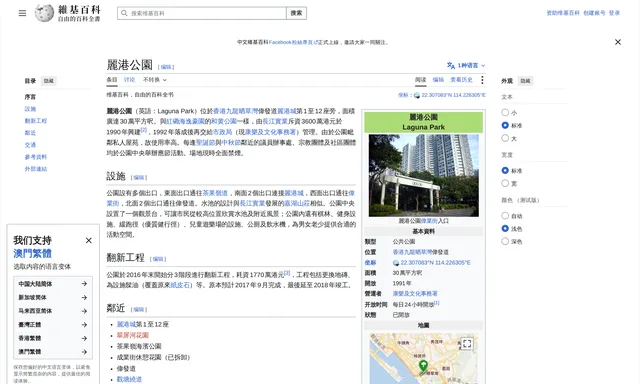The image size is (640, 384).
Task: Hide the 外观 appearance panel
Action: tap(525, 81)
